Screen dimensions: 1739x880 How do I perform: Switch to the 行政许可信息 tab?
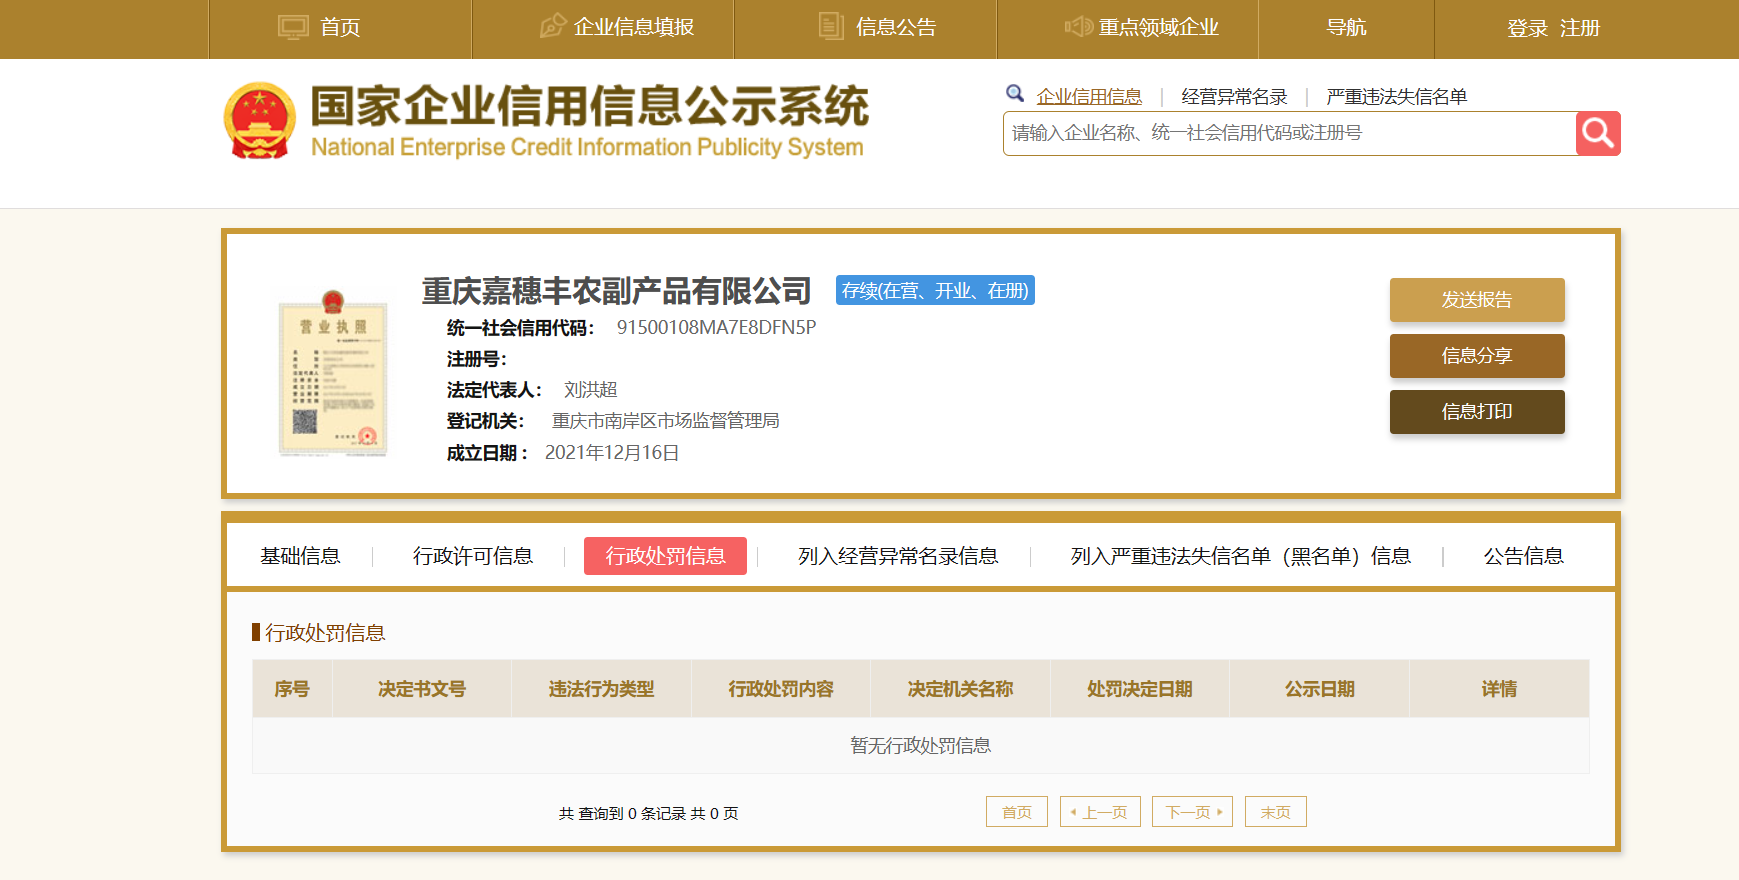(x=473, y=556)
